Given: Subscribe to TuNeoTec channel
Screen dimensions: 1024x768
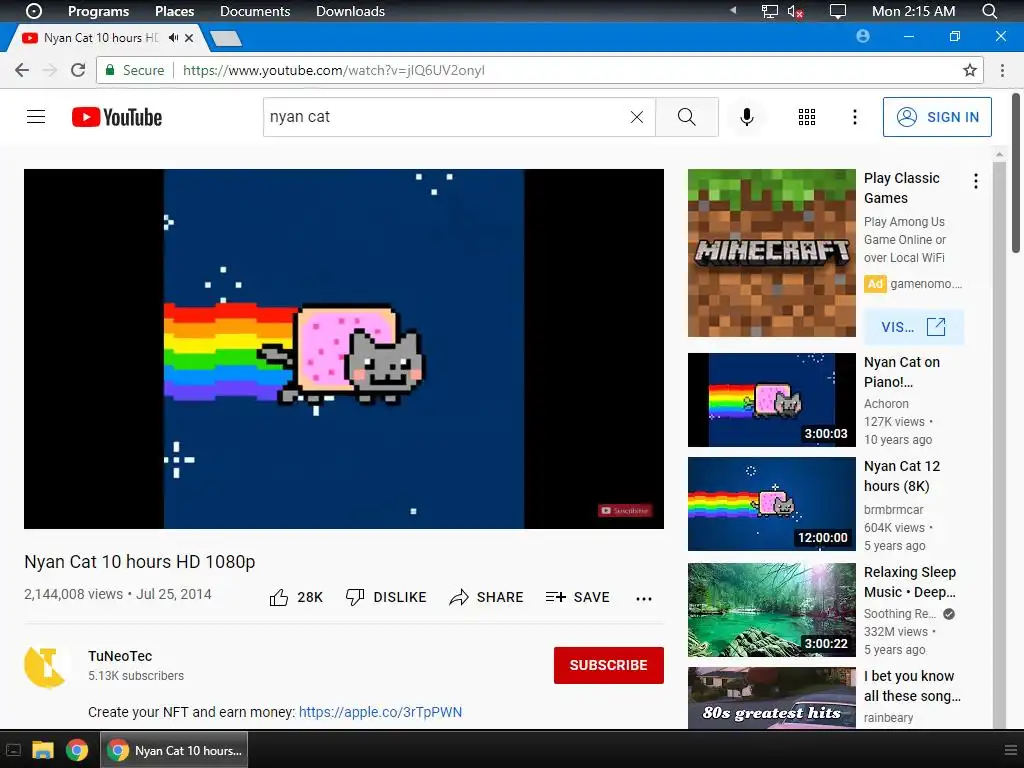Looking at the screenshot, I should [609, 665].
